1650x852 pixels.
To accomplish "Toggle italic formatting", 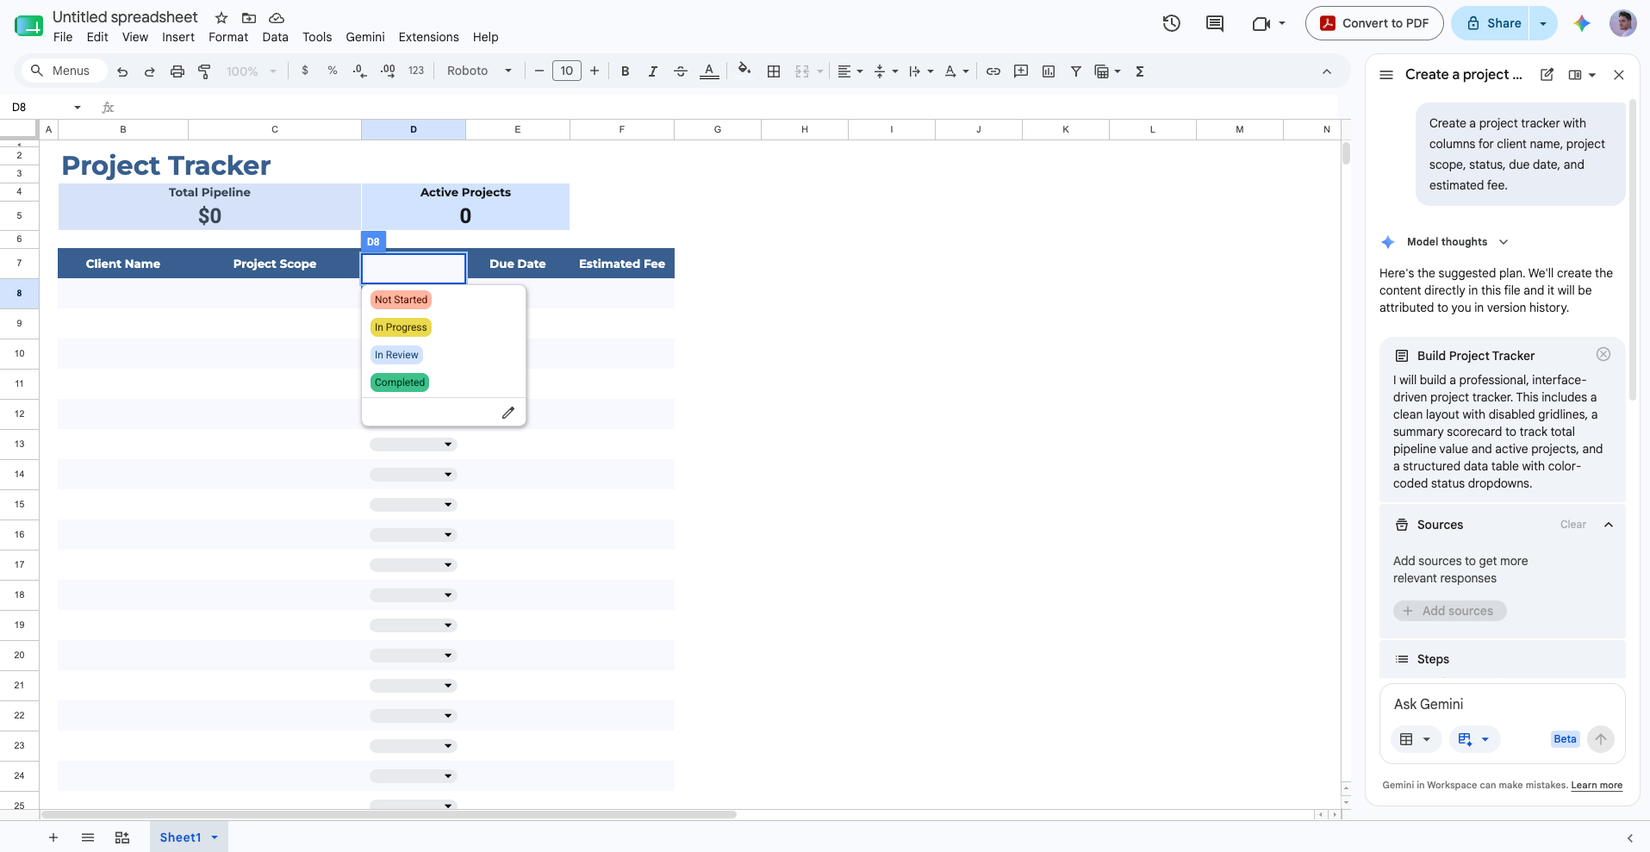I will [653, 71].
